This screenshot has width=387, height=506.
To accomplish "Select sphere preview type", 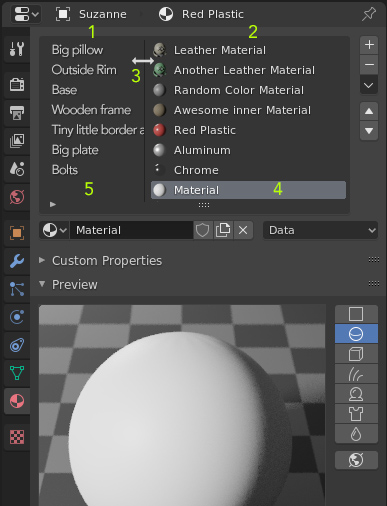I will coord(356,334).
